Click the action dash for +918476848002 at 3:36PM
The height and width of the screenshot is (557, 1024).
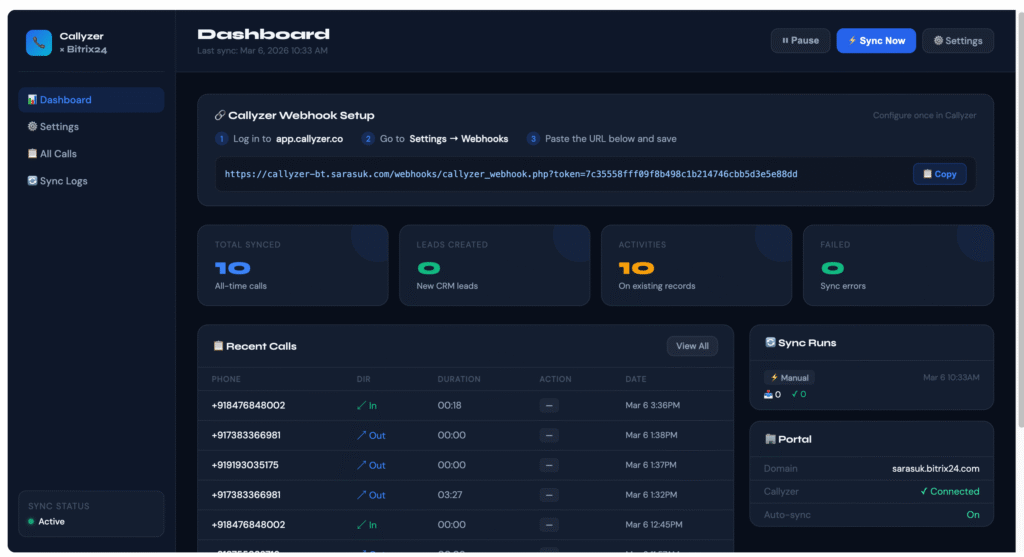550,406
